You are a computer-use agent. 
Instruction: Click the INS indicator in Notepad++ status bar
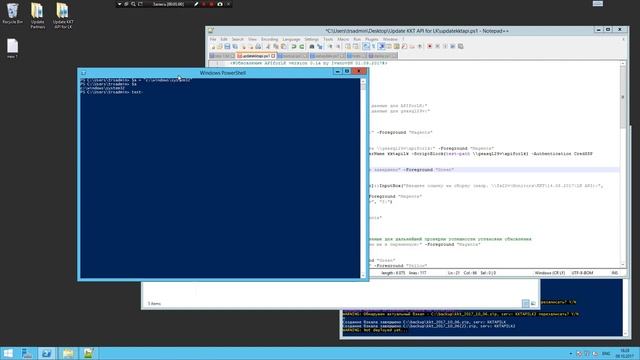[615, 273]
